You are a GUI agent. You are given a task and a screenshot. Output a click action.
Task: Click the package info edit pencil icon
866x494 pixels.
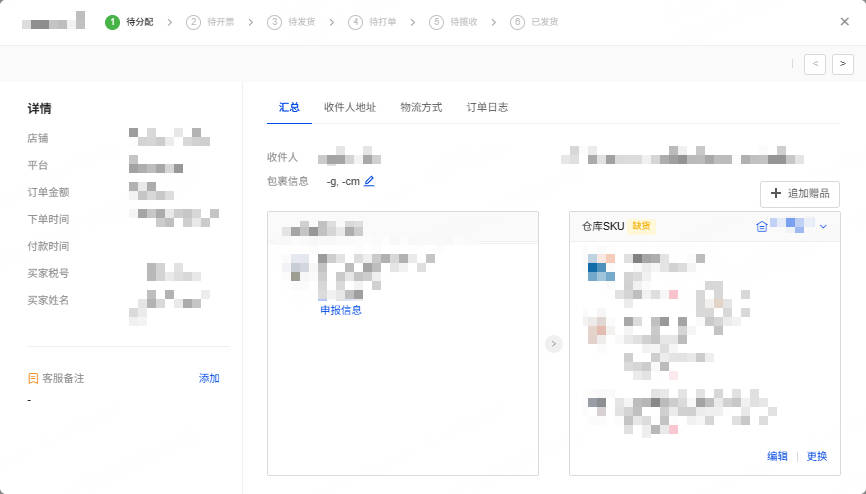pyautogui.click(x=369, y=181)
